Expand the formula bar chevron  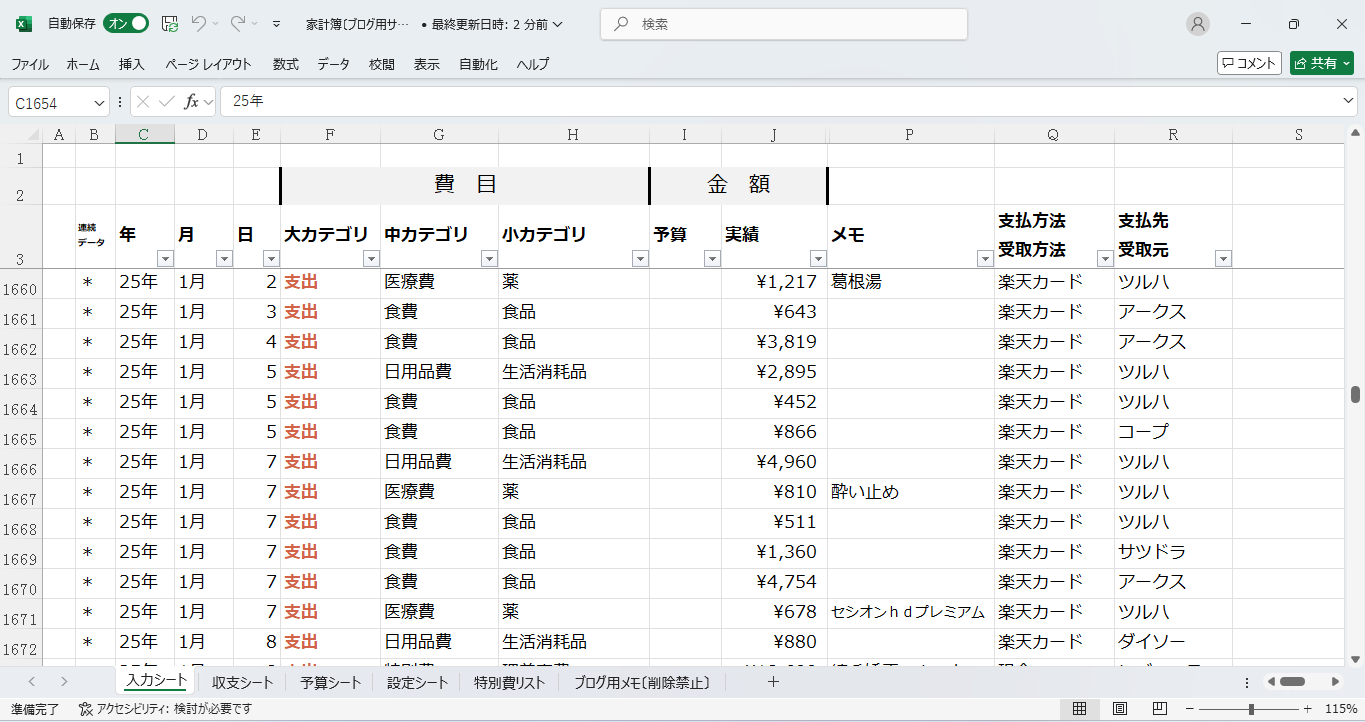click(x=1348, y=102)
